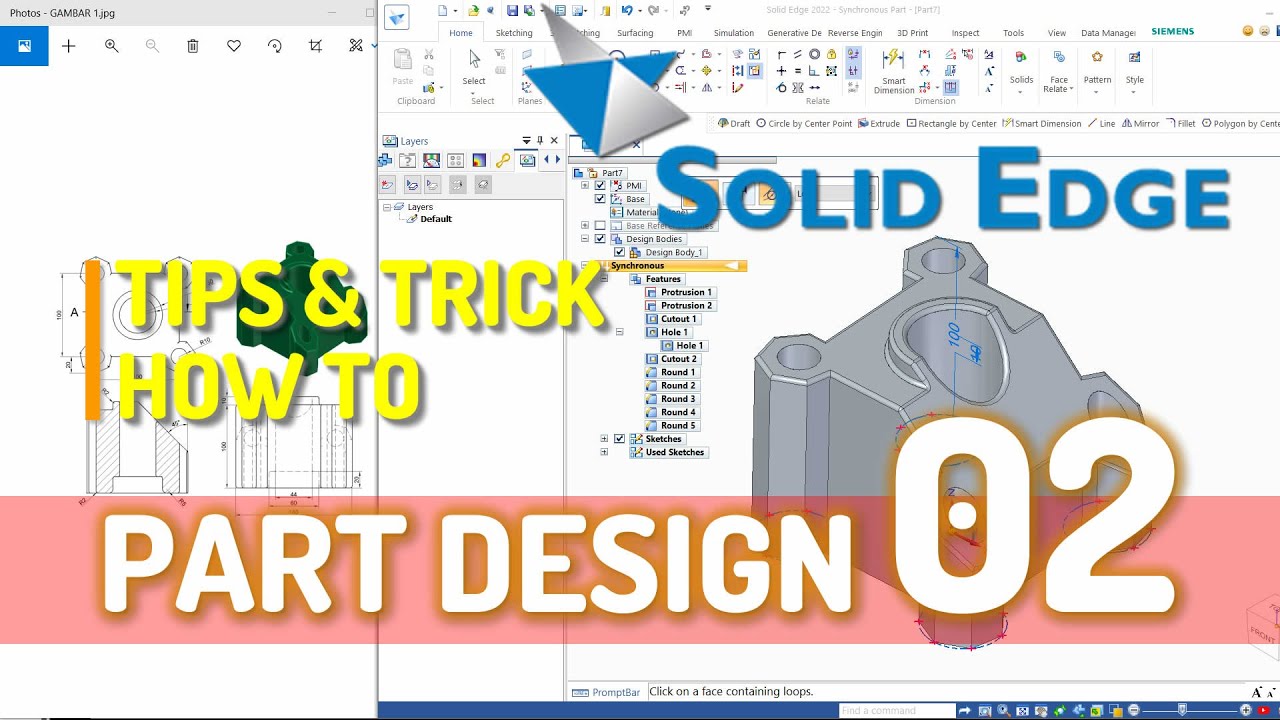1280x720 pixels.
Task: Expand the Sketches node
Action: coord(604,439)
